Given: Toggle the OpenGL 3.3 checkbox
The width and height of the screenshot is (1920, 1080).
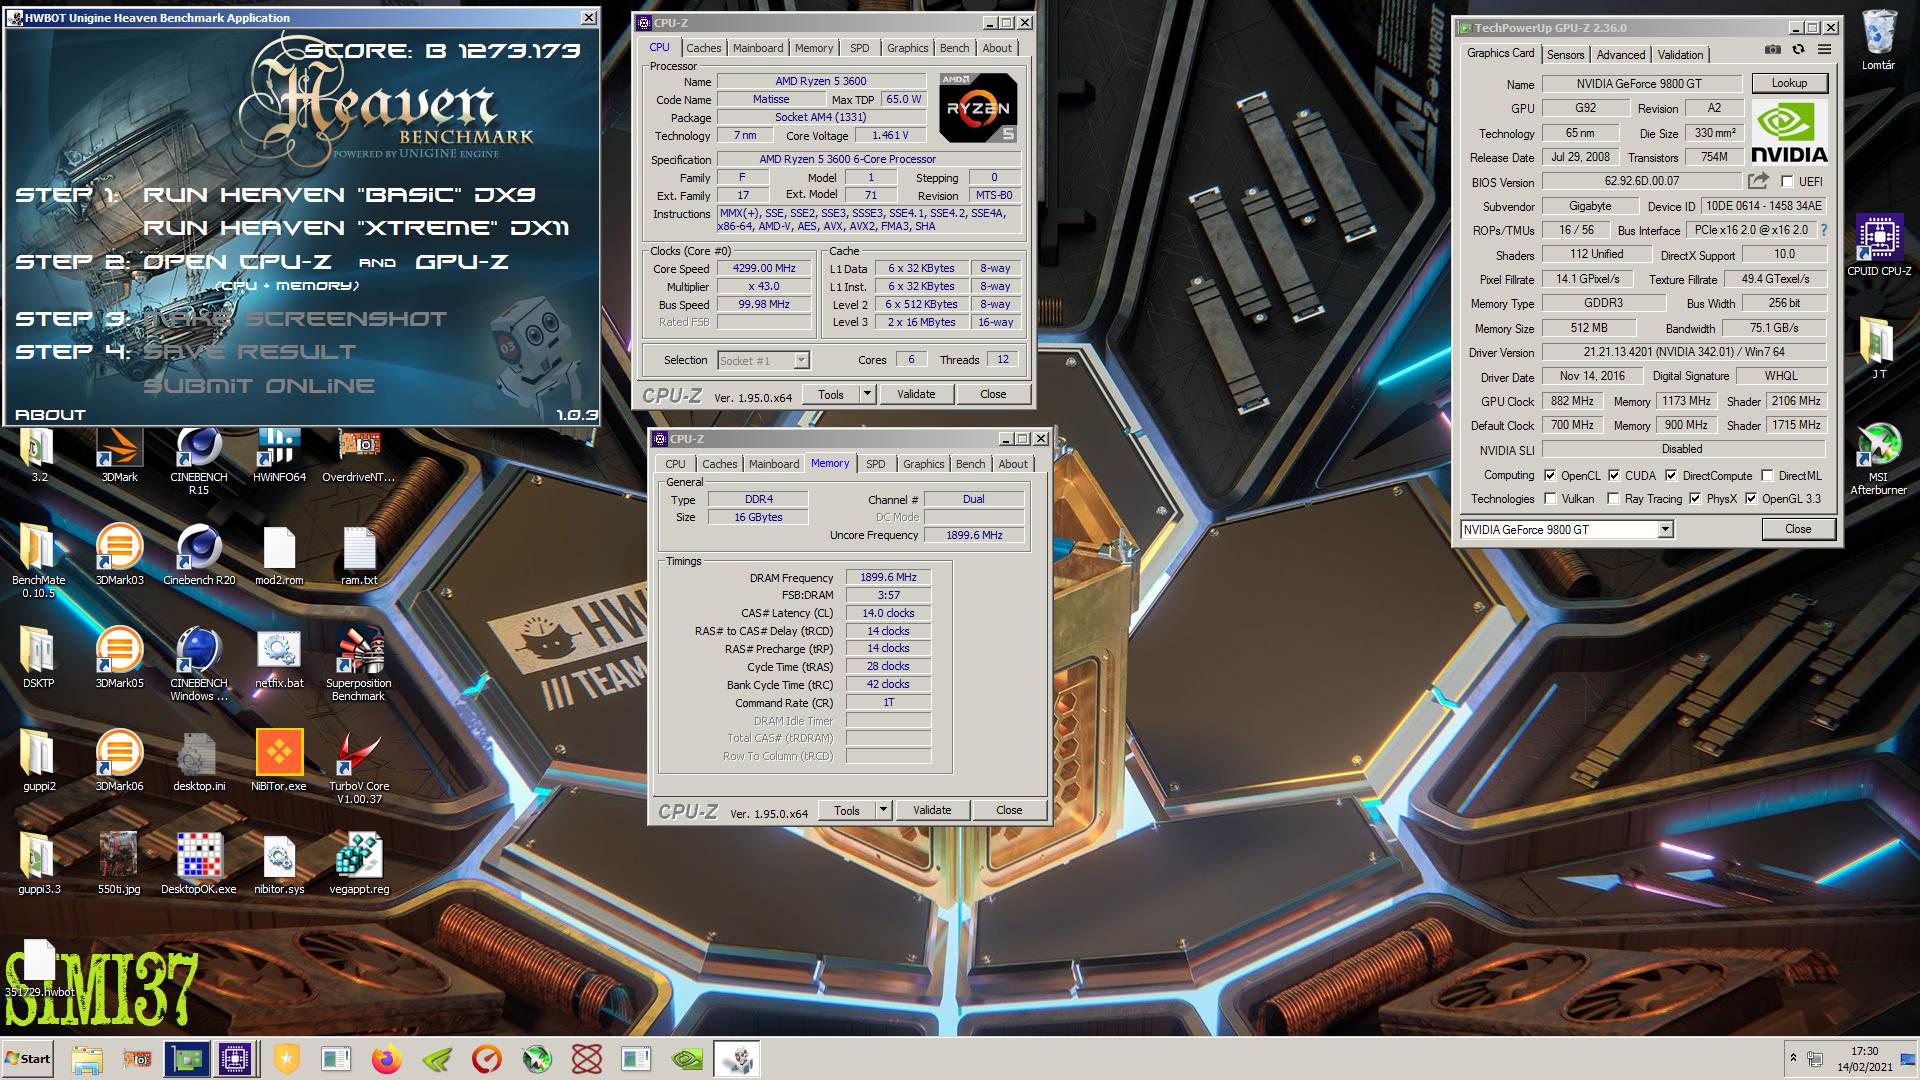Looking at the screenshot, I should click(x=1750, y=498).
